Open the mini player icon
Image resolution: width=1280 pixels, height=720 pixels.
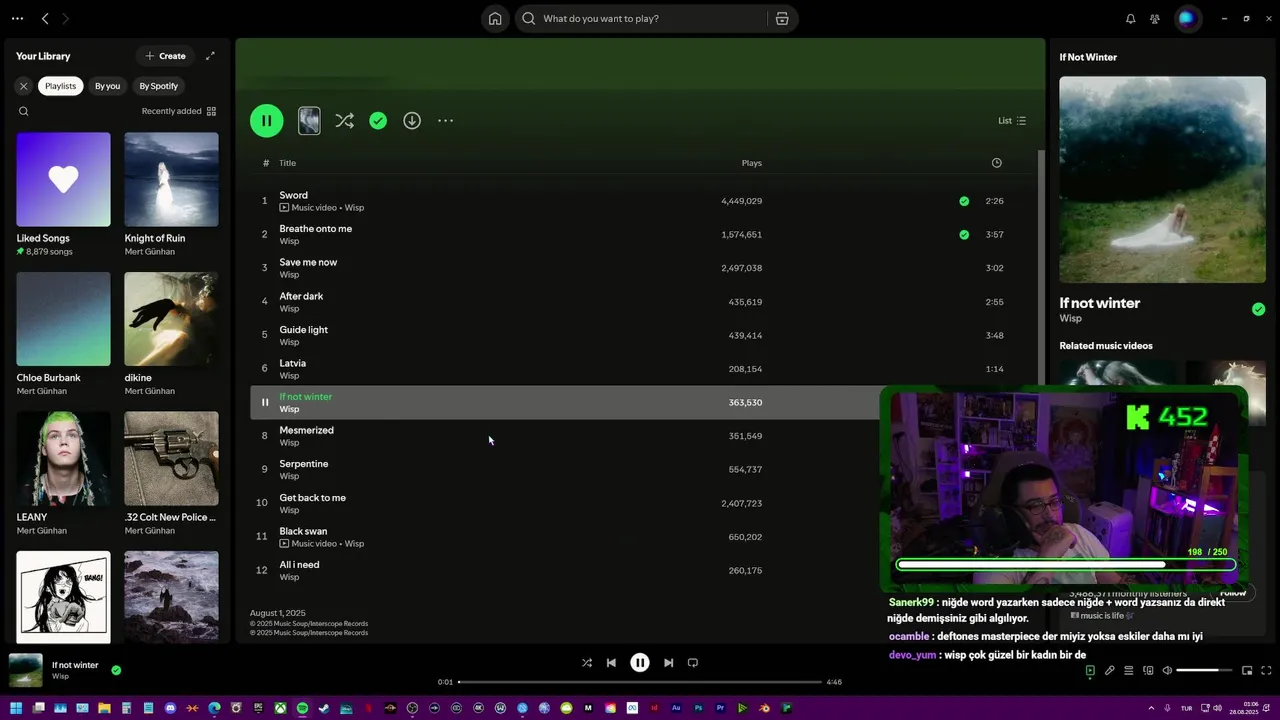1247,670
